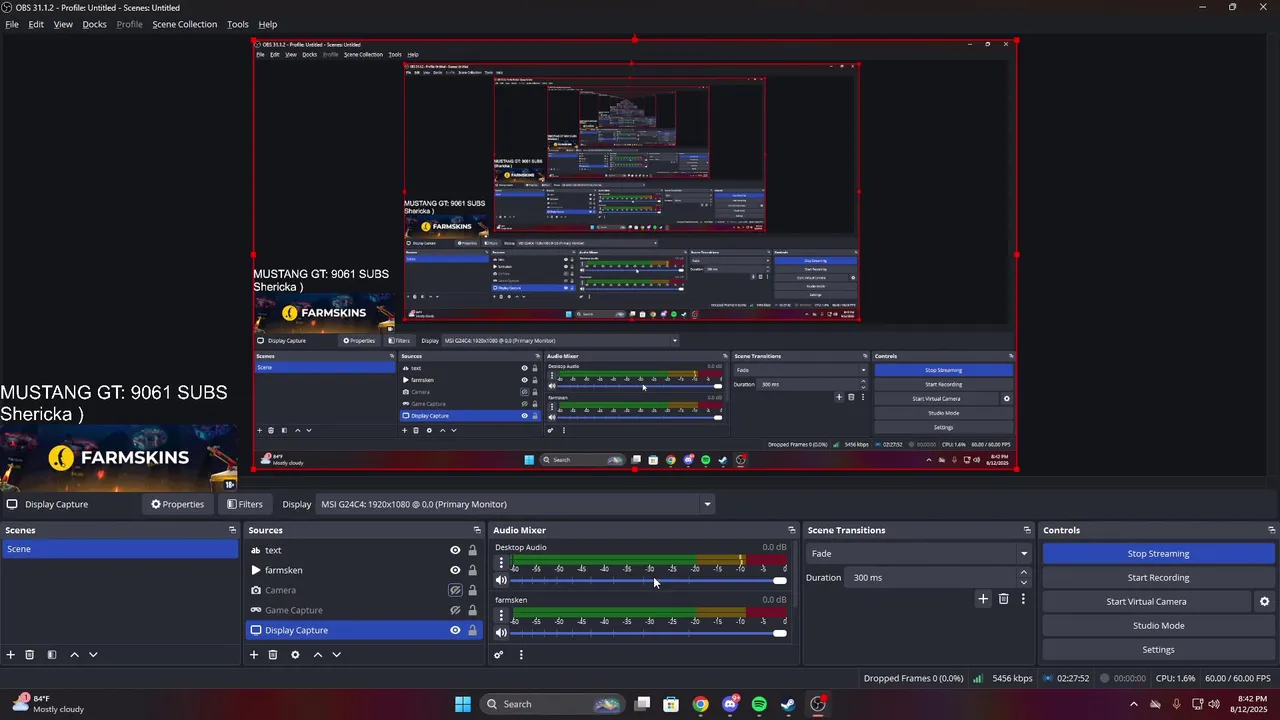Viewport: 1280px width, 720px height.
Task: Move scene up with arrow icon
Action: 74,655
